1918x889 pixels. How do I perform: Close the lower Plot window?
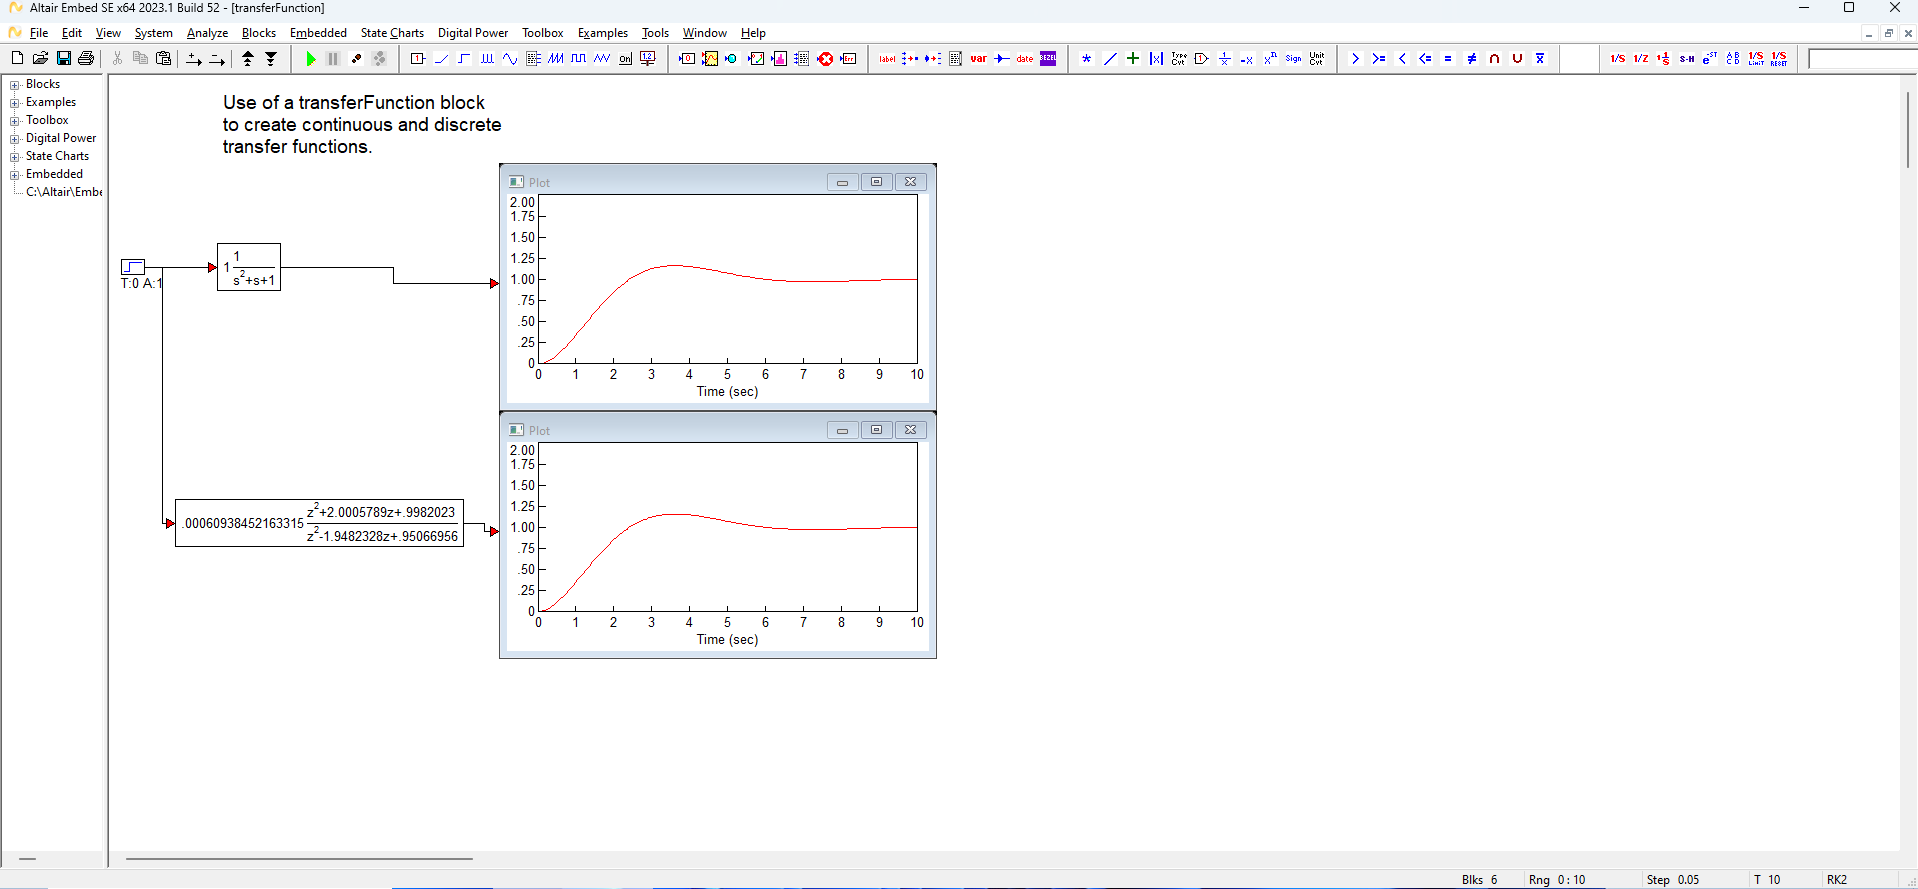[910, 430]
